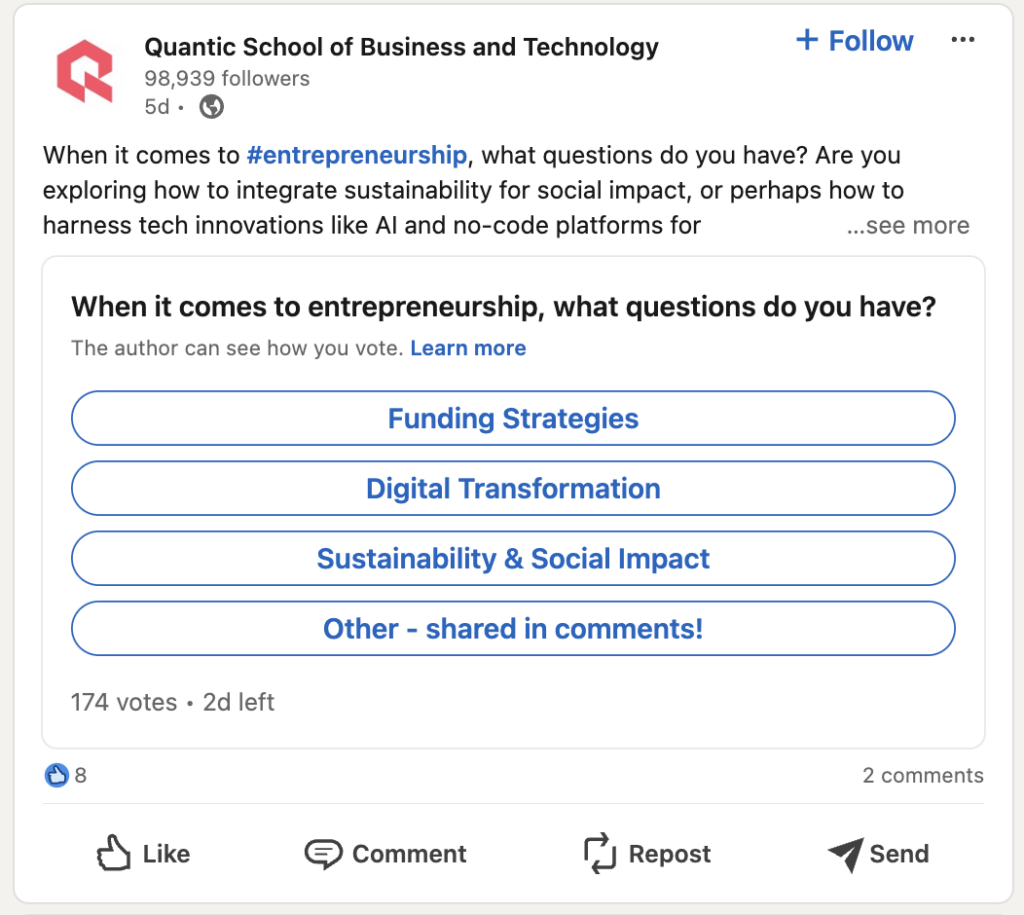Follow Quantic School of Business

[854, 40]
